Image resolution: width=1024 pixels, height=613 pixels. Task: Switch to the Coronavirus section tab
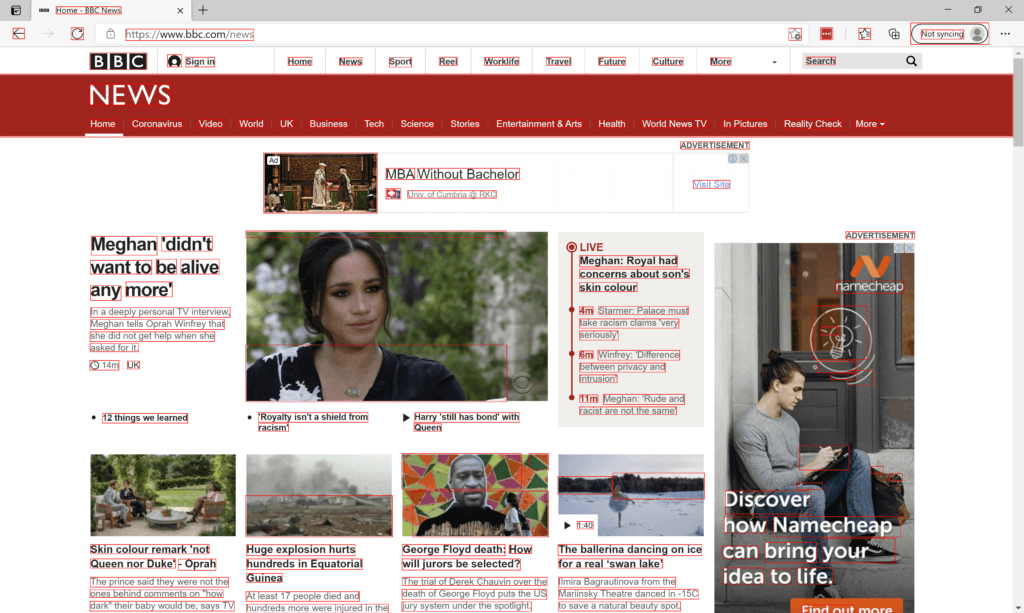point(157,124)
